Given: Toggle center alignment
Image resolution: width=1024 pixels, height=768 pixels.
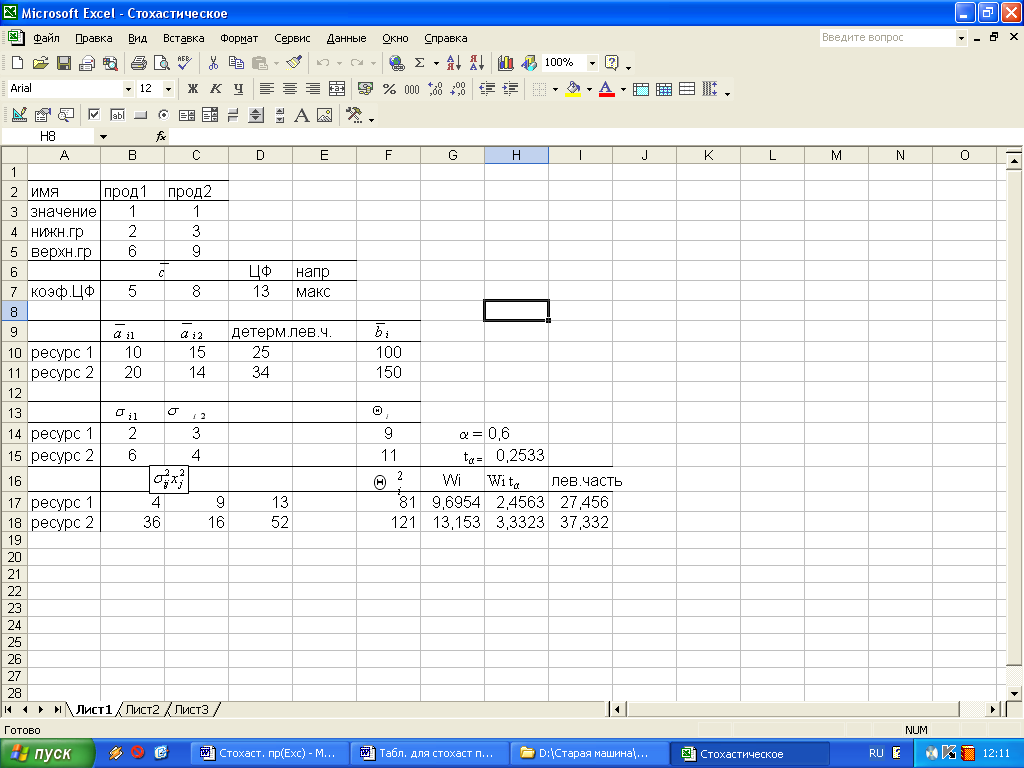Looking at the screenshot, I should tap(289, 89).
